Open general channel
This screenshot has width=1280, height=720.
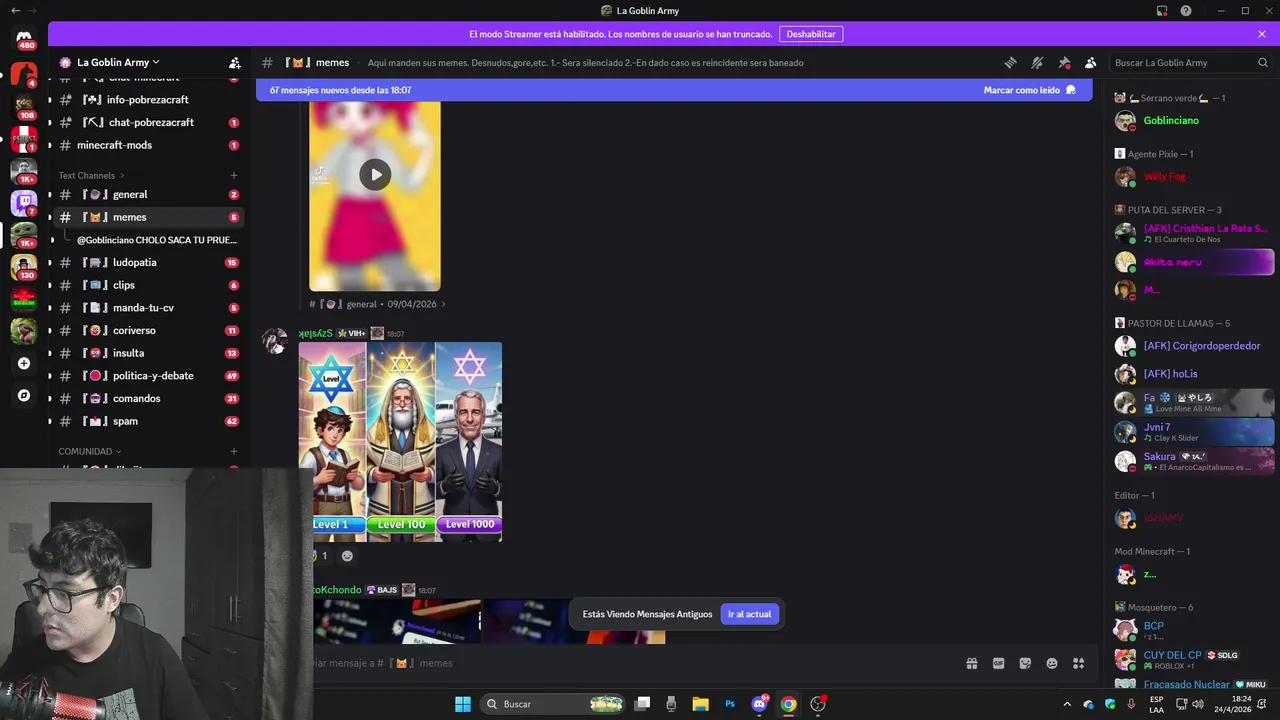(x=147, y=194)
